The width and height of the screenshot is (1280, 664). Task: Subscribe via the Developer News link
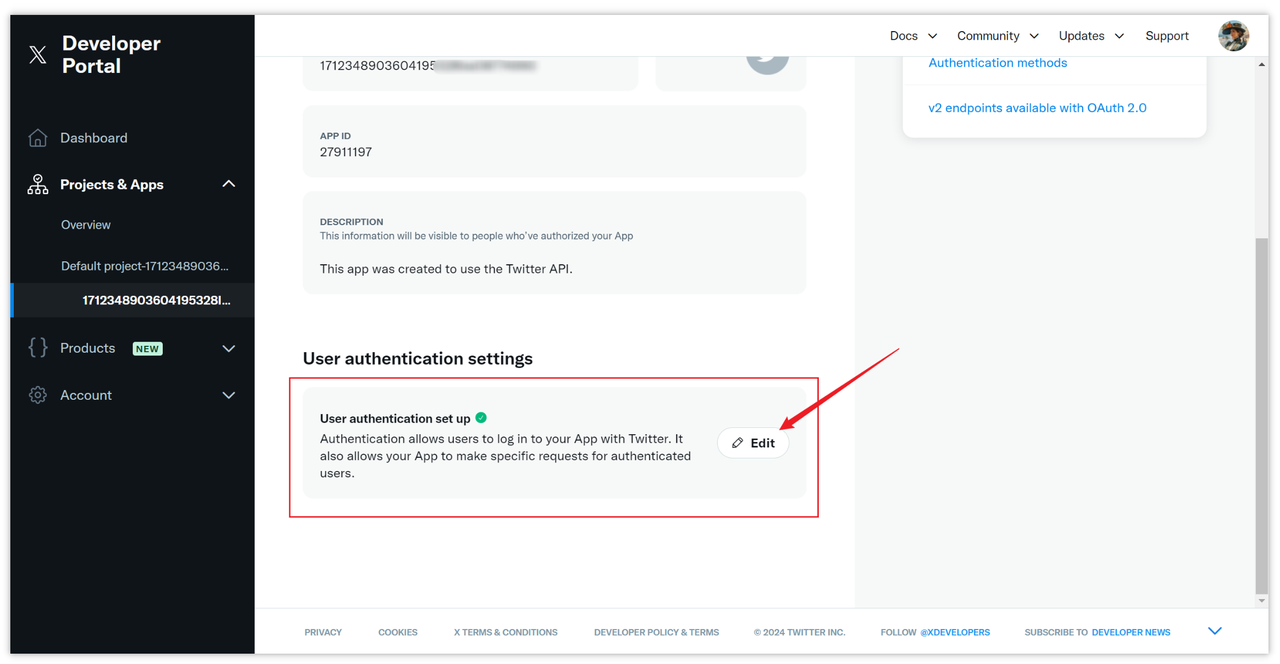pos(1131,633)
